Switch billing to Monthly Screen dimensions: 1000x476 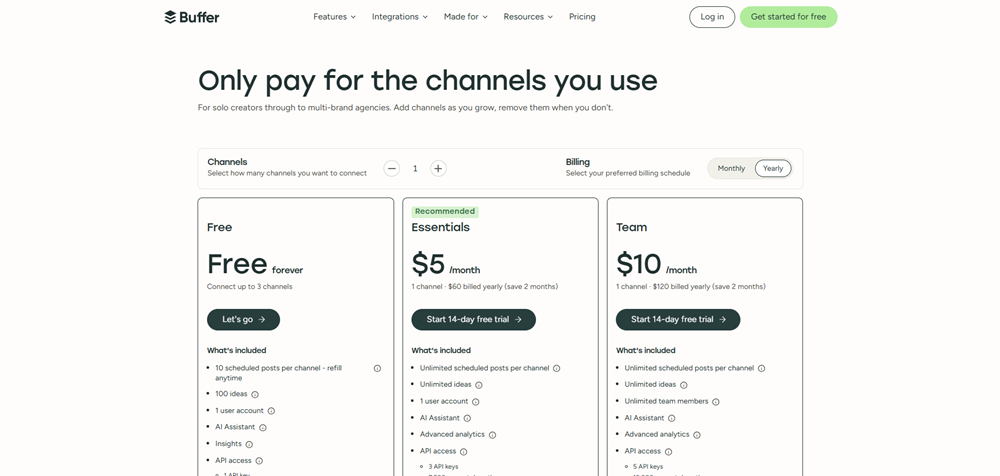[x=731, y=168]
